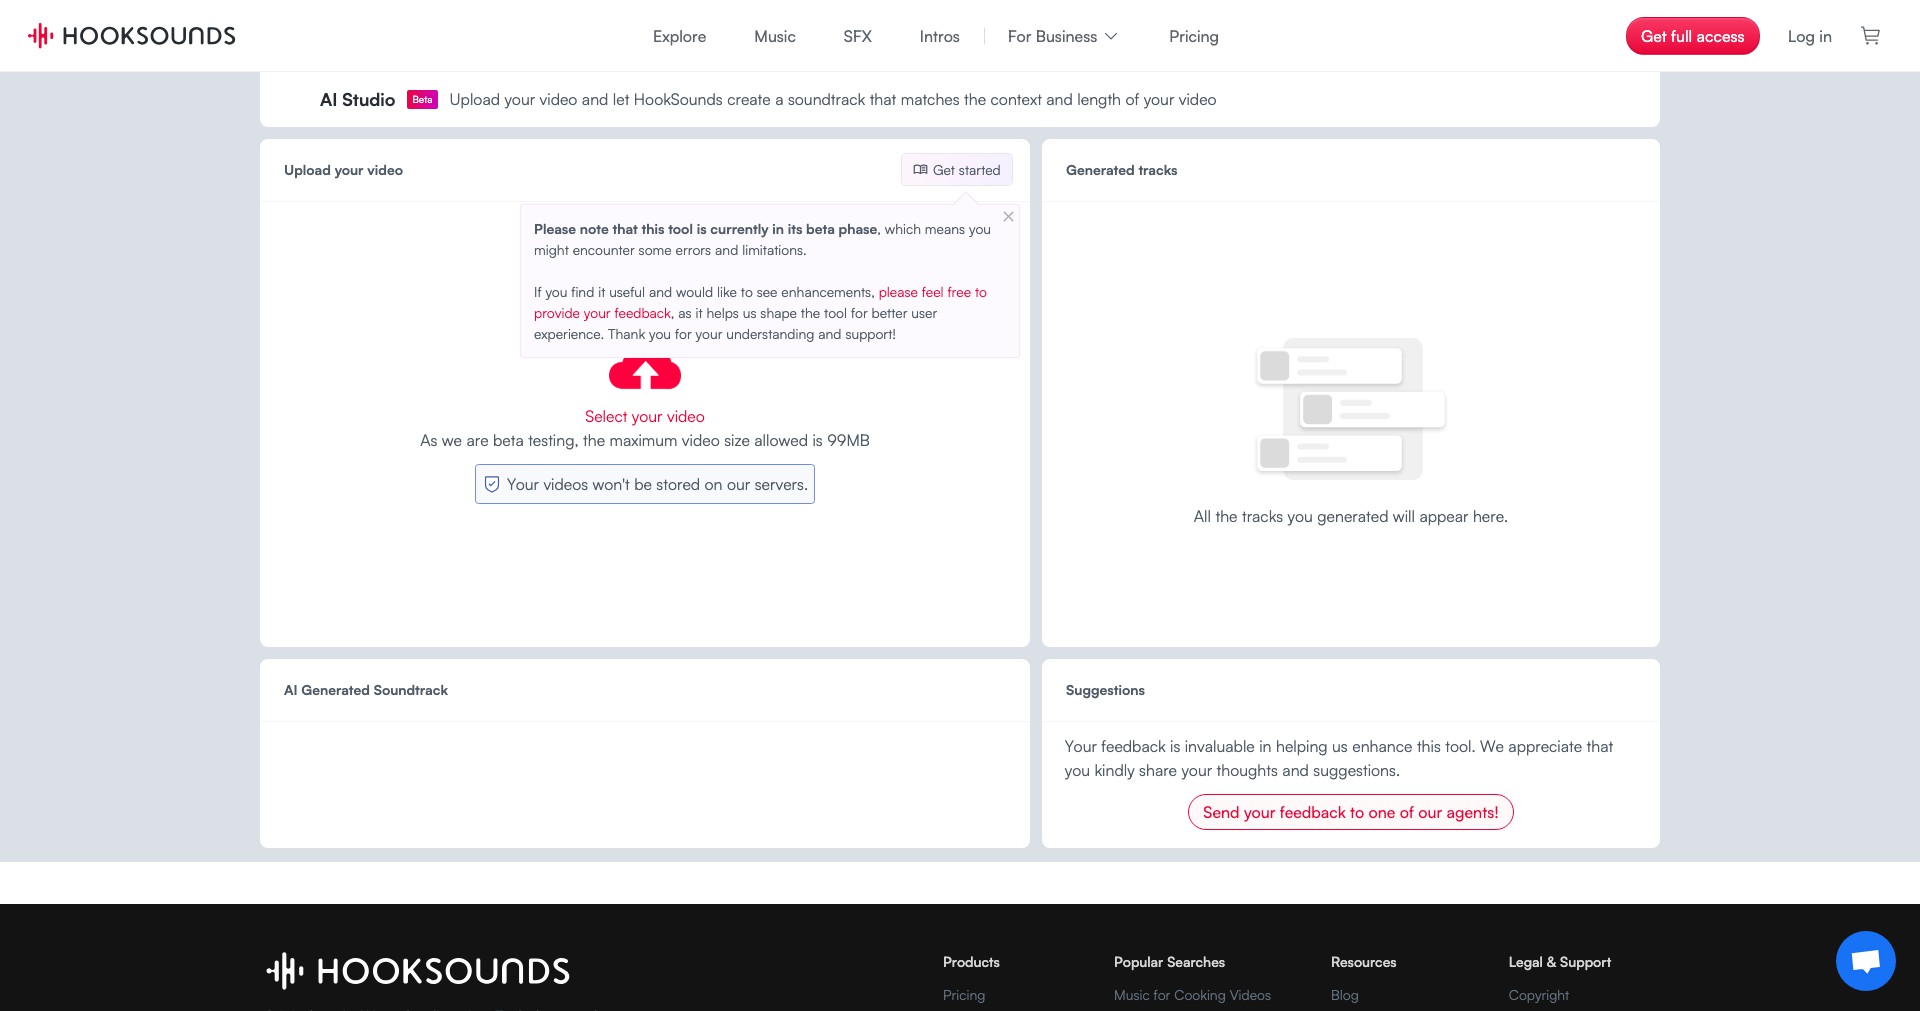Click the Suggestions heading
1920x1011 pixels.
coord(1105,690)
